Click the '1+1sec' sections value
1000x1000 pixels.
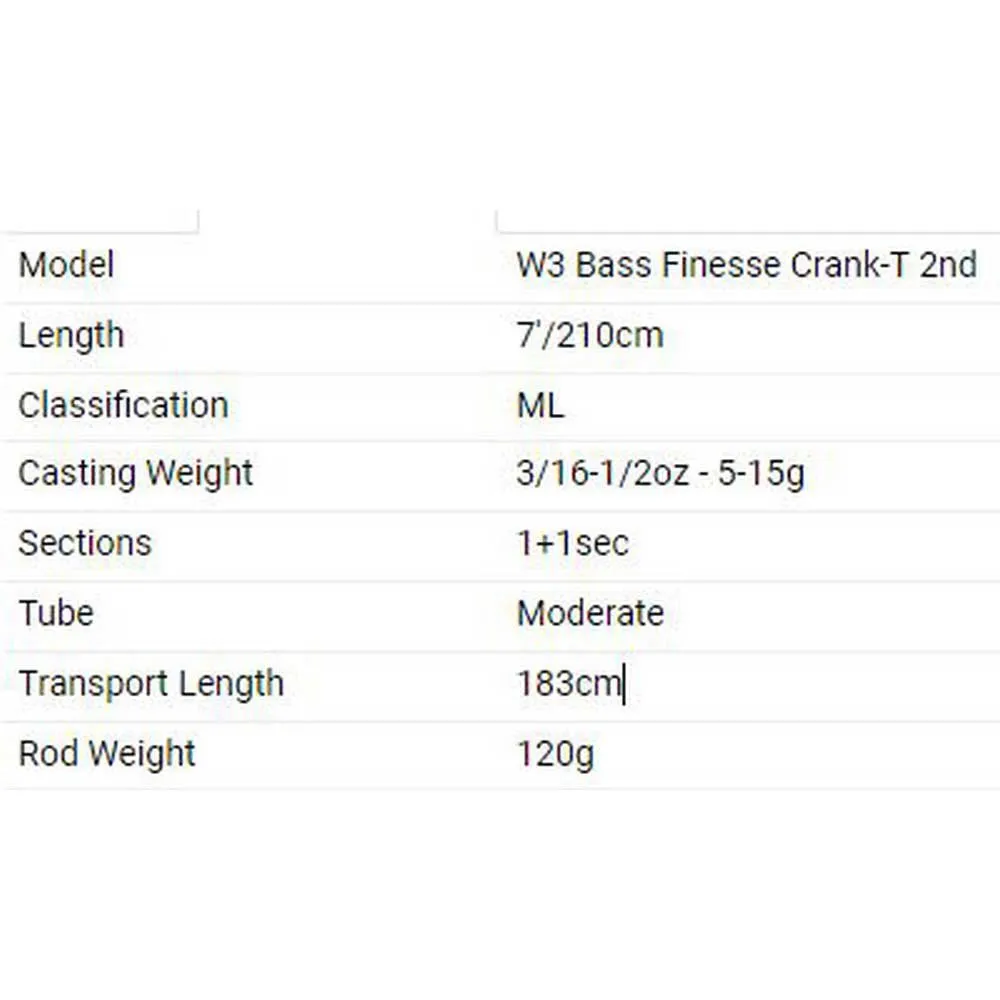pyautogui.click(x=572, y=543)
